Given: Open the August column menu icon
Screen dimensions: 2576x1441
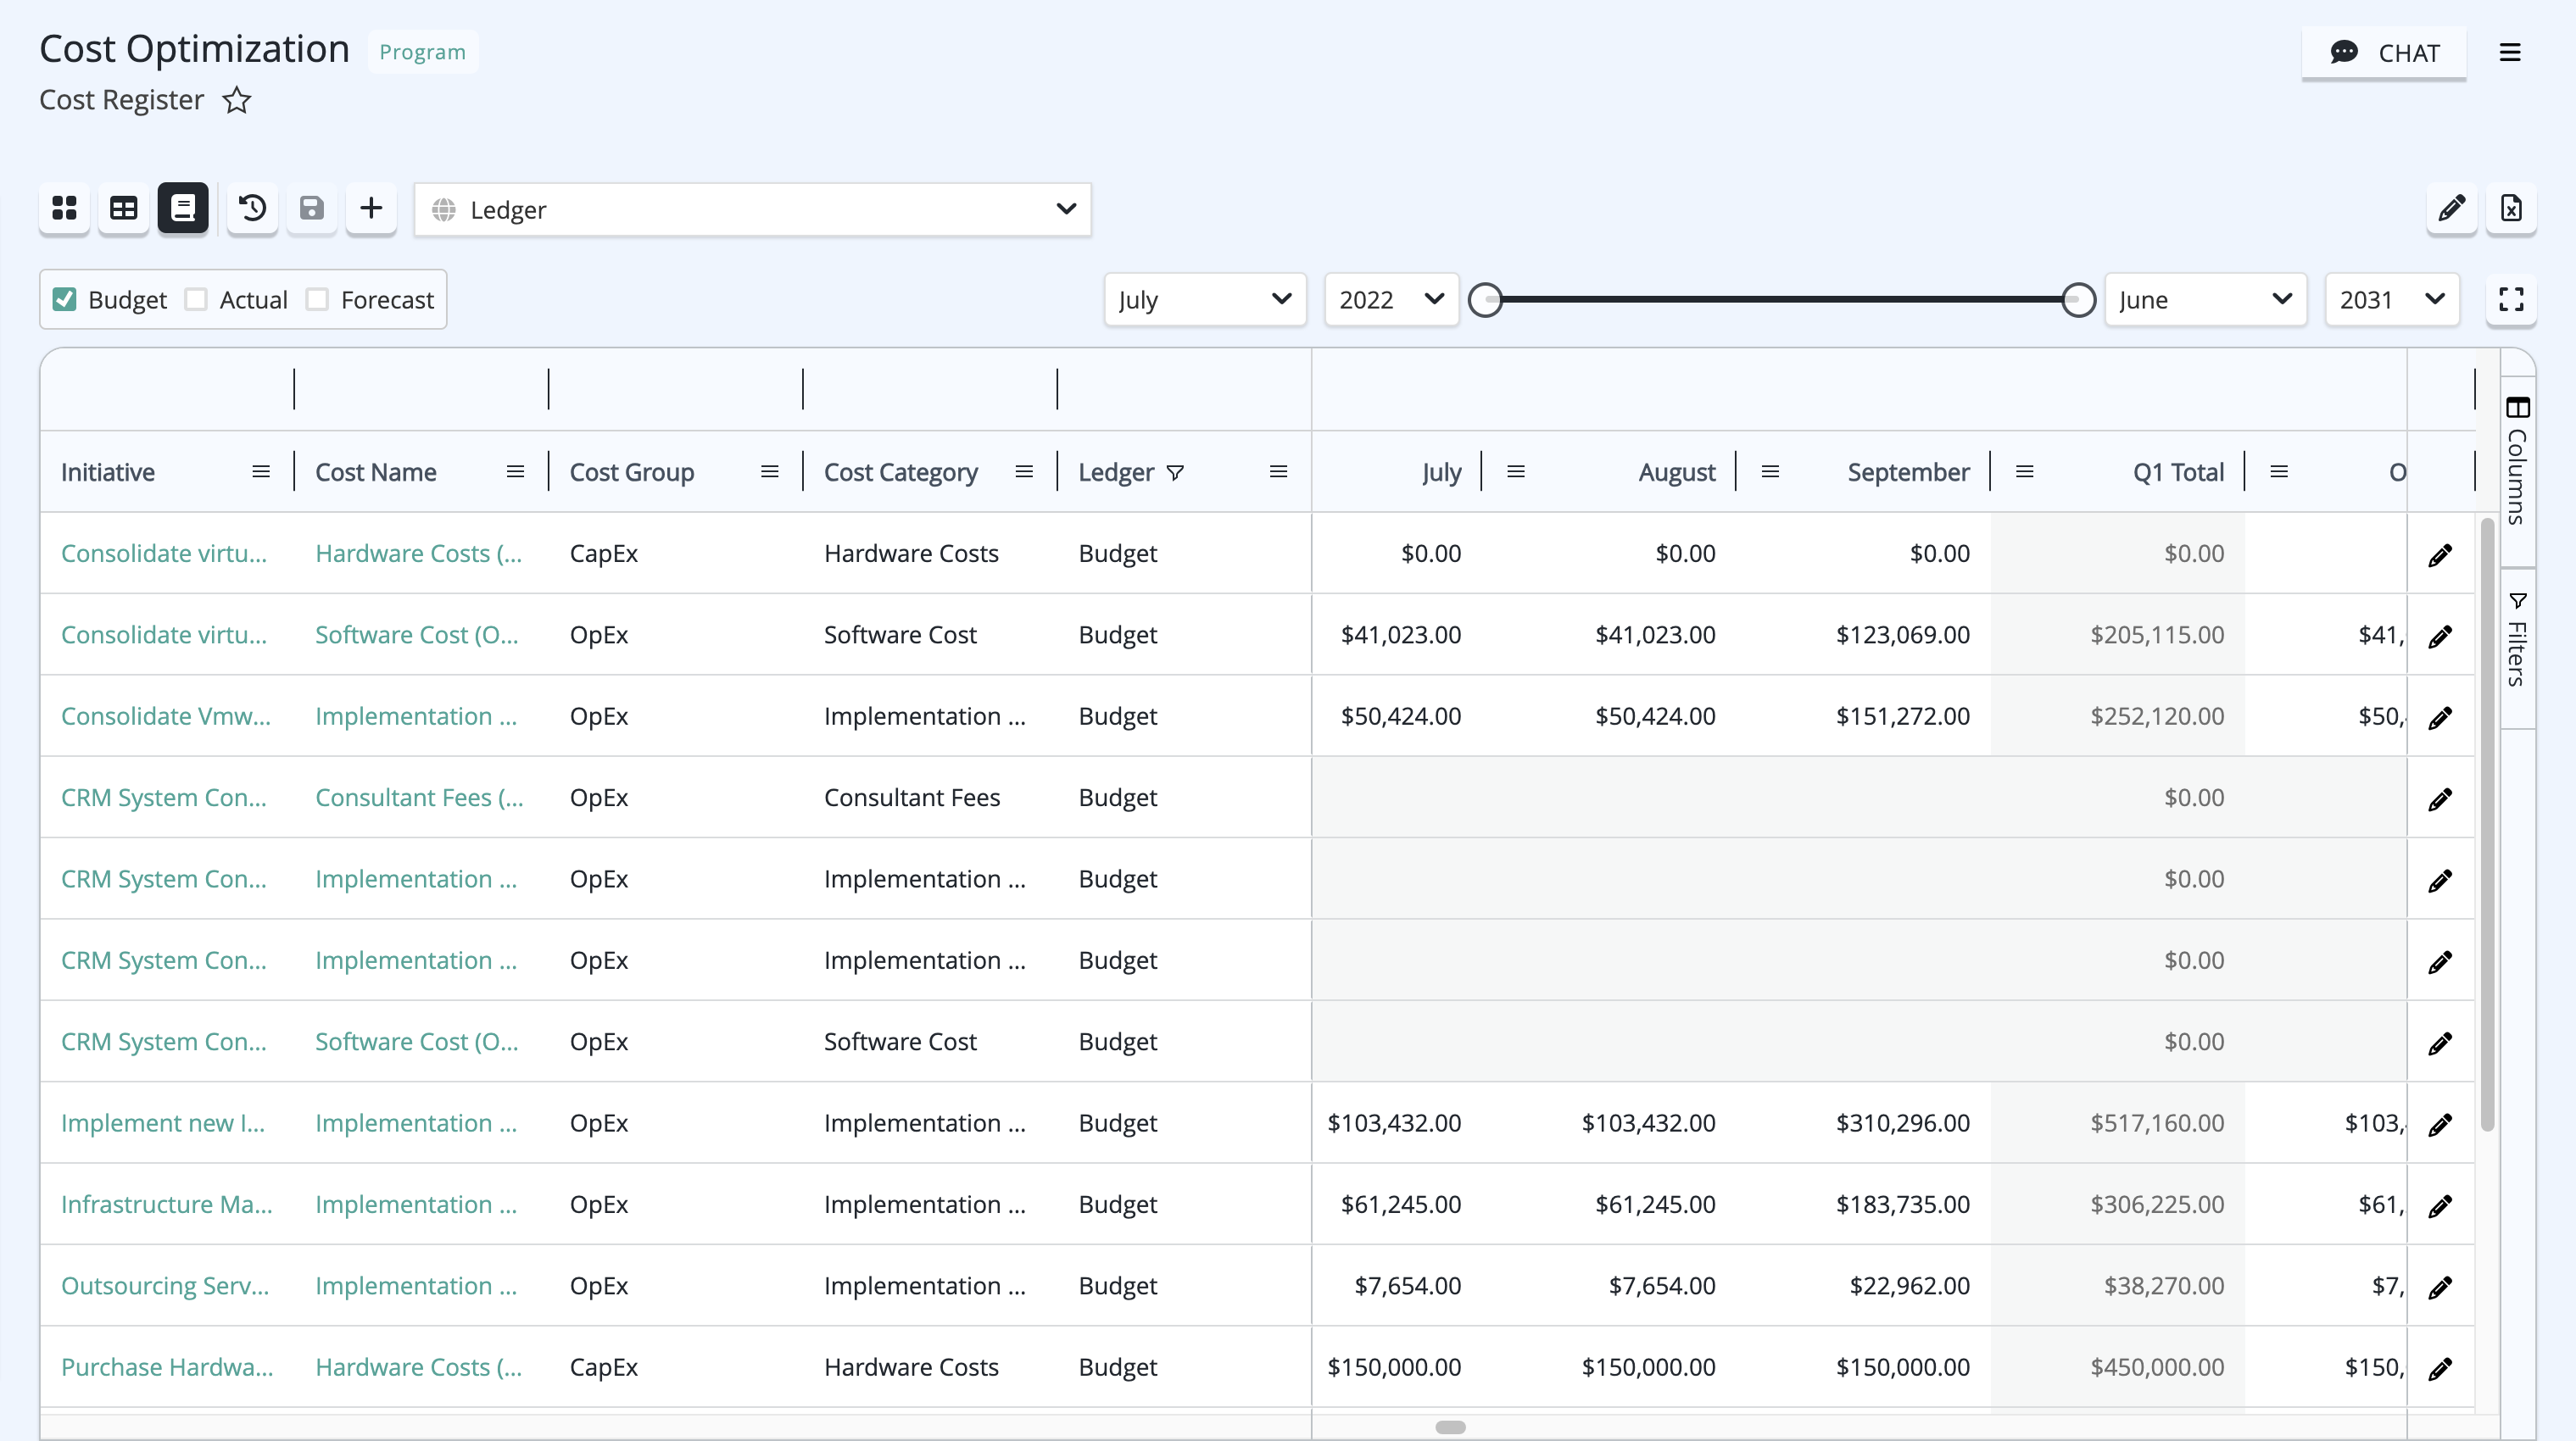Looking at the screenshot, I should pyautogui.click(x=1770, y=472).
